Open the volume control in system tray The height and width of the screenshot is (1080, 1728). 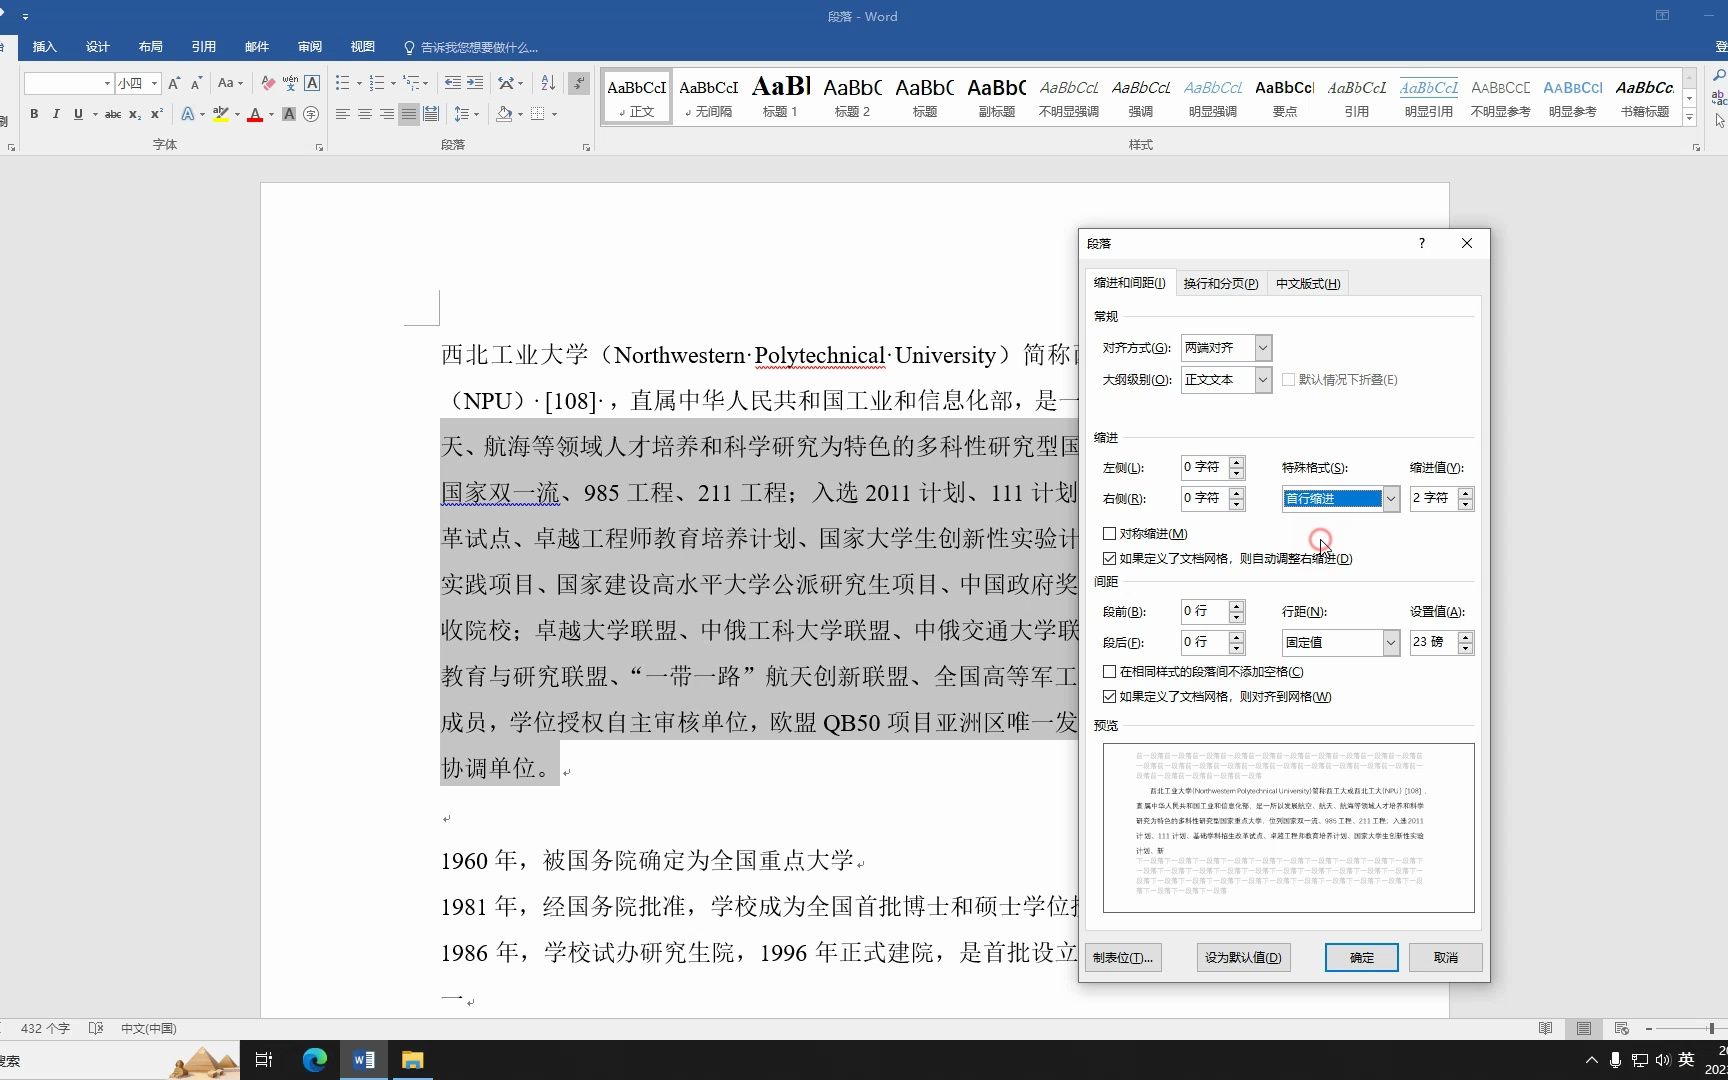1662,1060
